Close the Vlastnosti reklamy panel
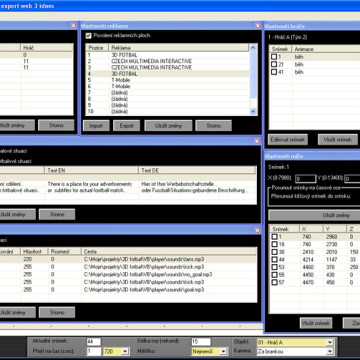Viewport: 360px width, 360px height. click(x=258, y=26)
